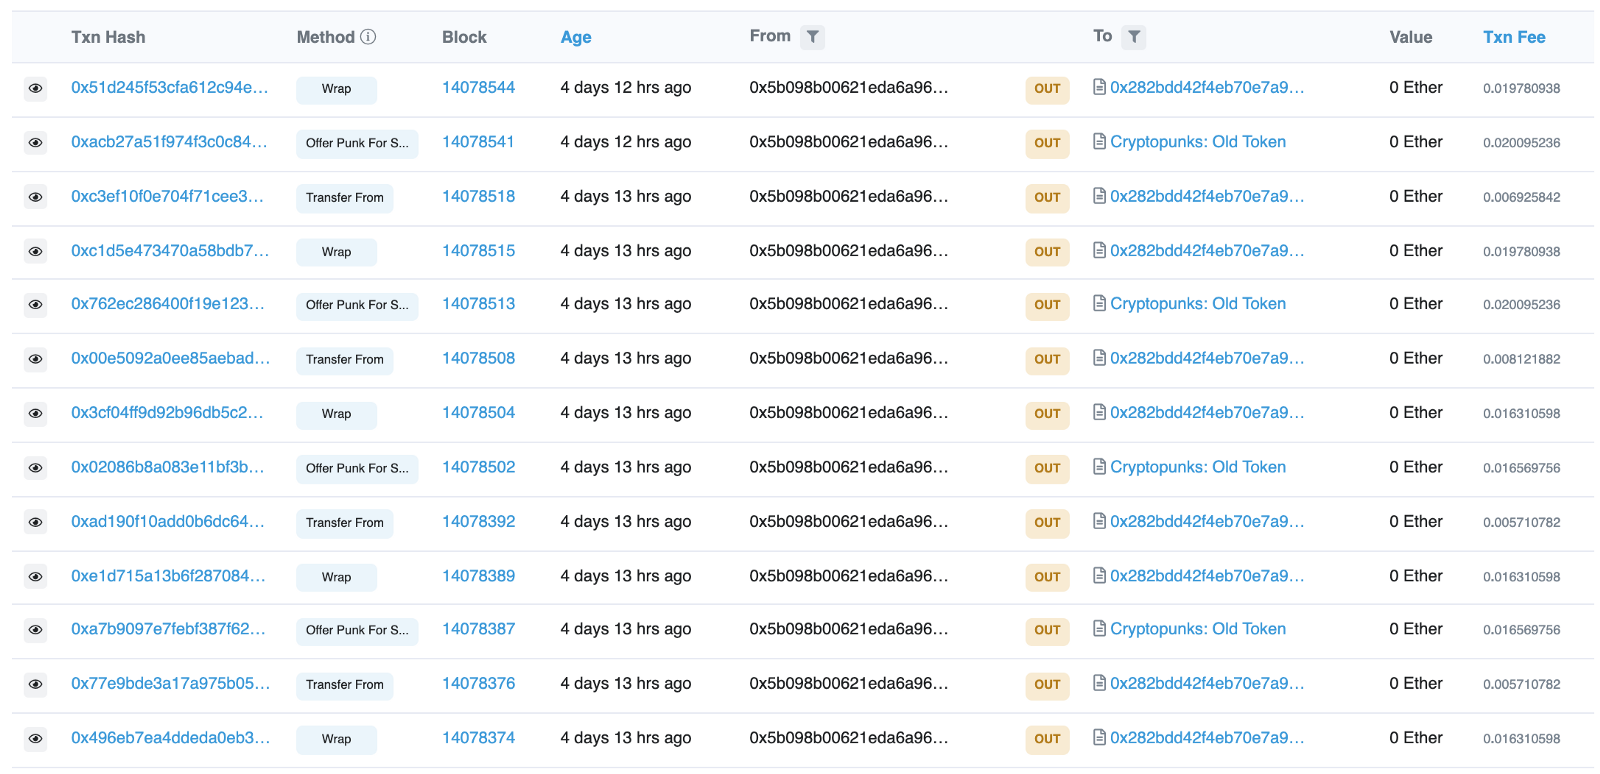Open transaction hash 0xe1d715a13b6f287084
This screenshot has height=774, width=1600.
pyautogui.click(x=168, y=576)
